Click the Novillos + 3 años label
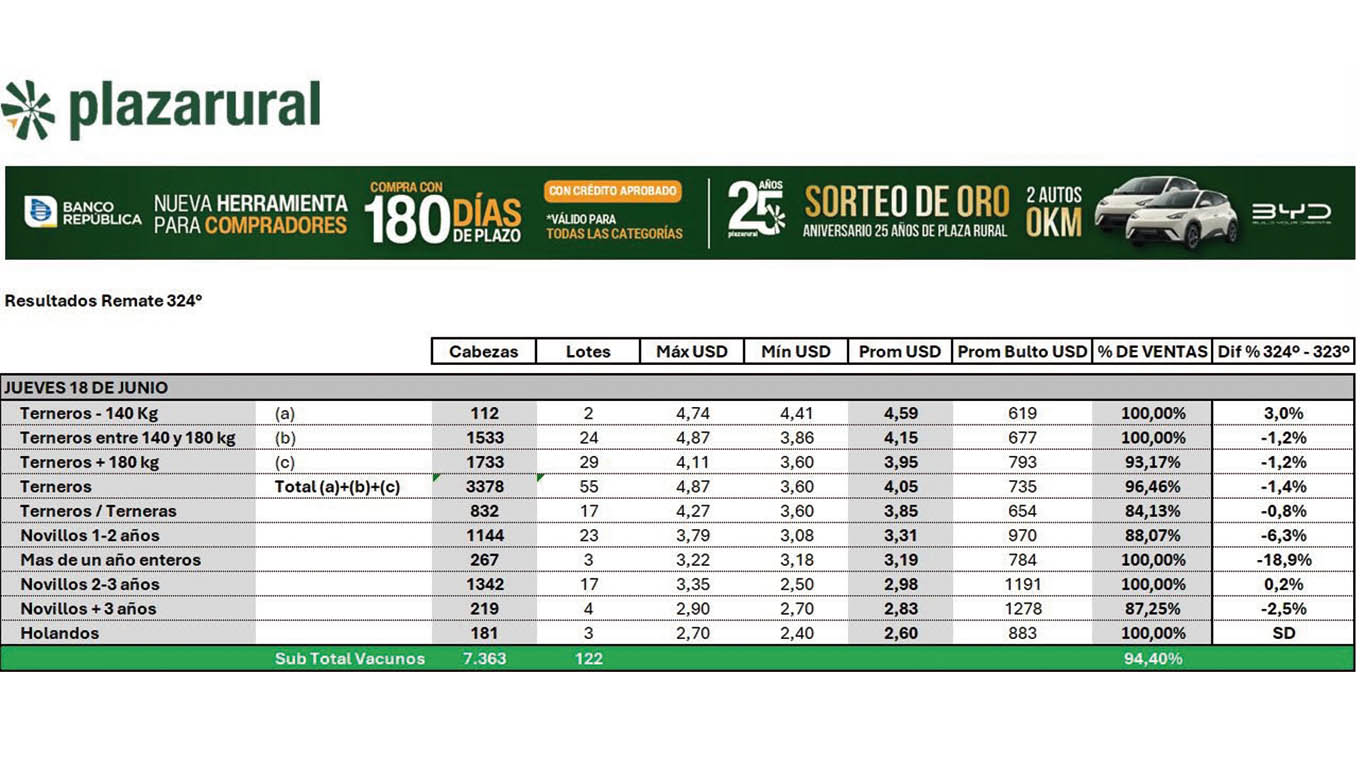The width and height of the screenshot is (1360, 762). pyautogui.click(x=88, y=608)
